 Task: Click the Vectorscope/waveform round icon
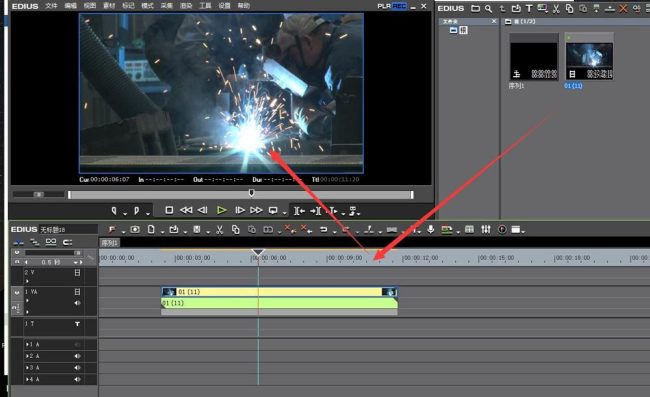coord(502,229)
